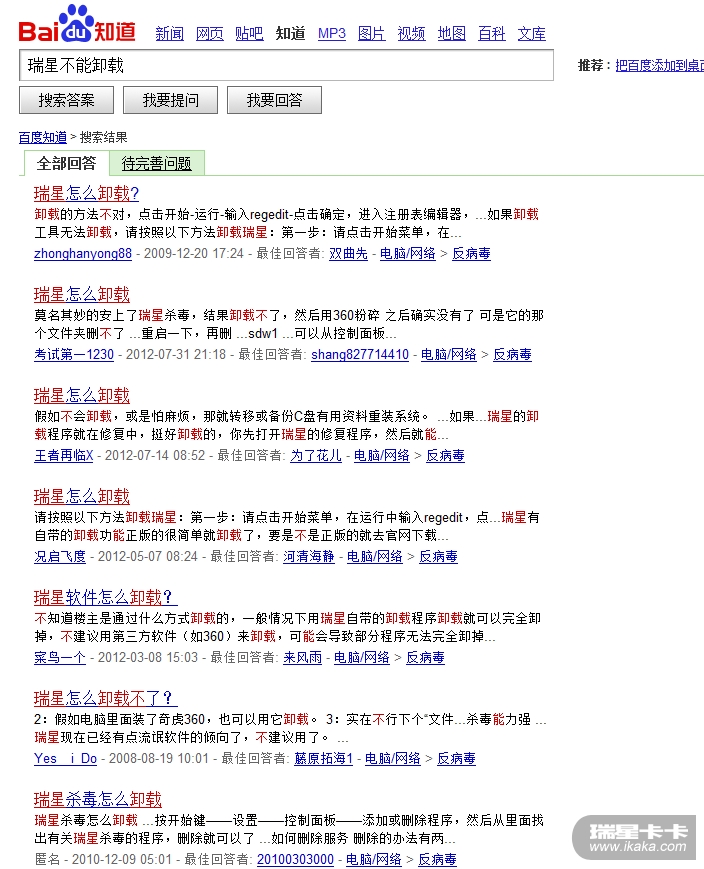This screenshot has height=869, width=704.
Task: Open 电脑/网络 category in Yes i Do result
Action: (x=392, y=758)
